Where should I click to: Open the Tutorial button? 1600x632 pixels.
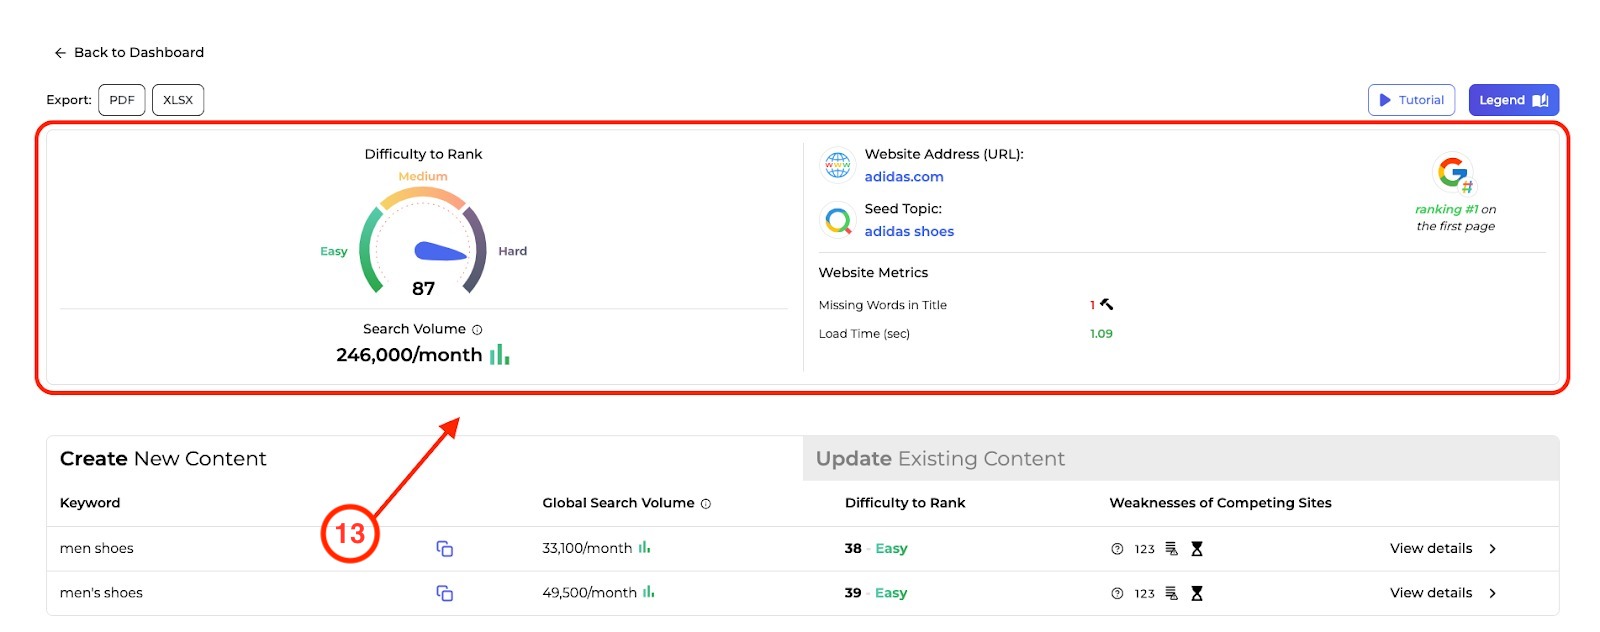point(1411,100)
